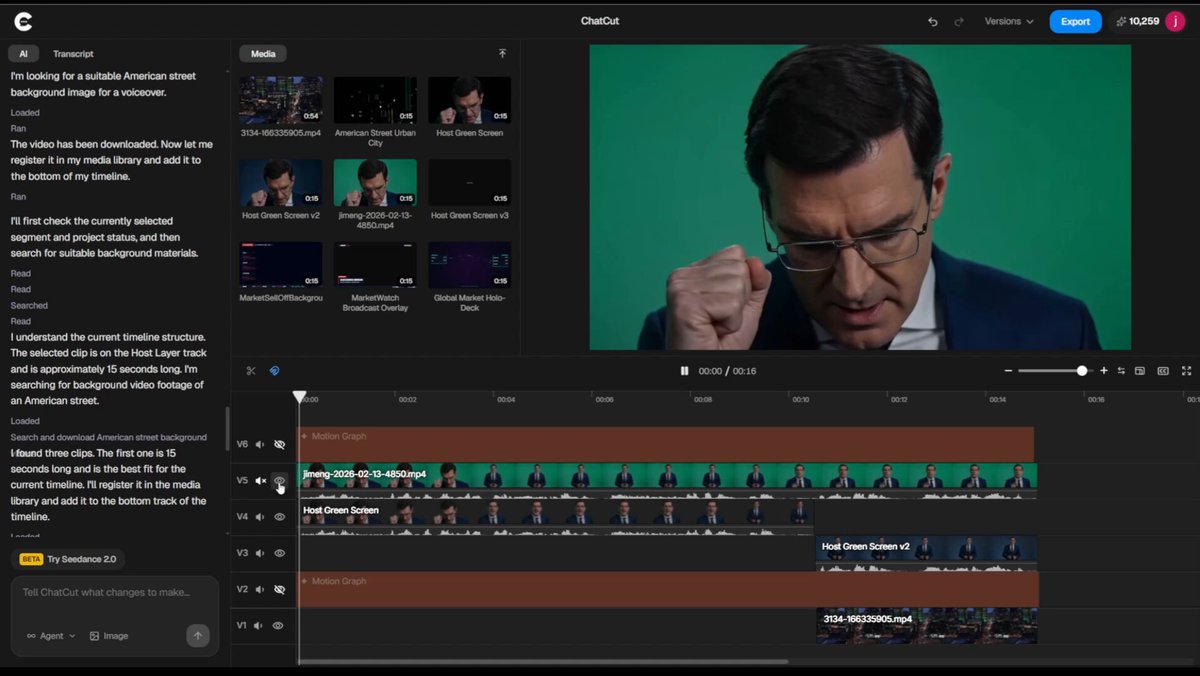The width and height of the screenshot is (1200, 676).
Task: Select the Motion Graph clip on V6
Action: pos(666,444)
